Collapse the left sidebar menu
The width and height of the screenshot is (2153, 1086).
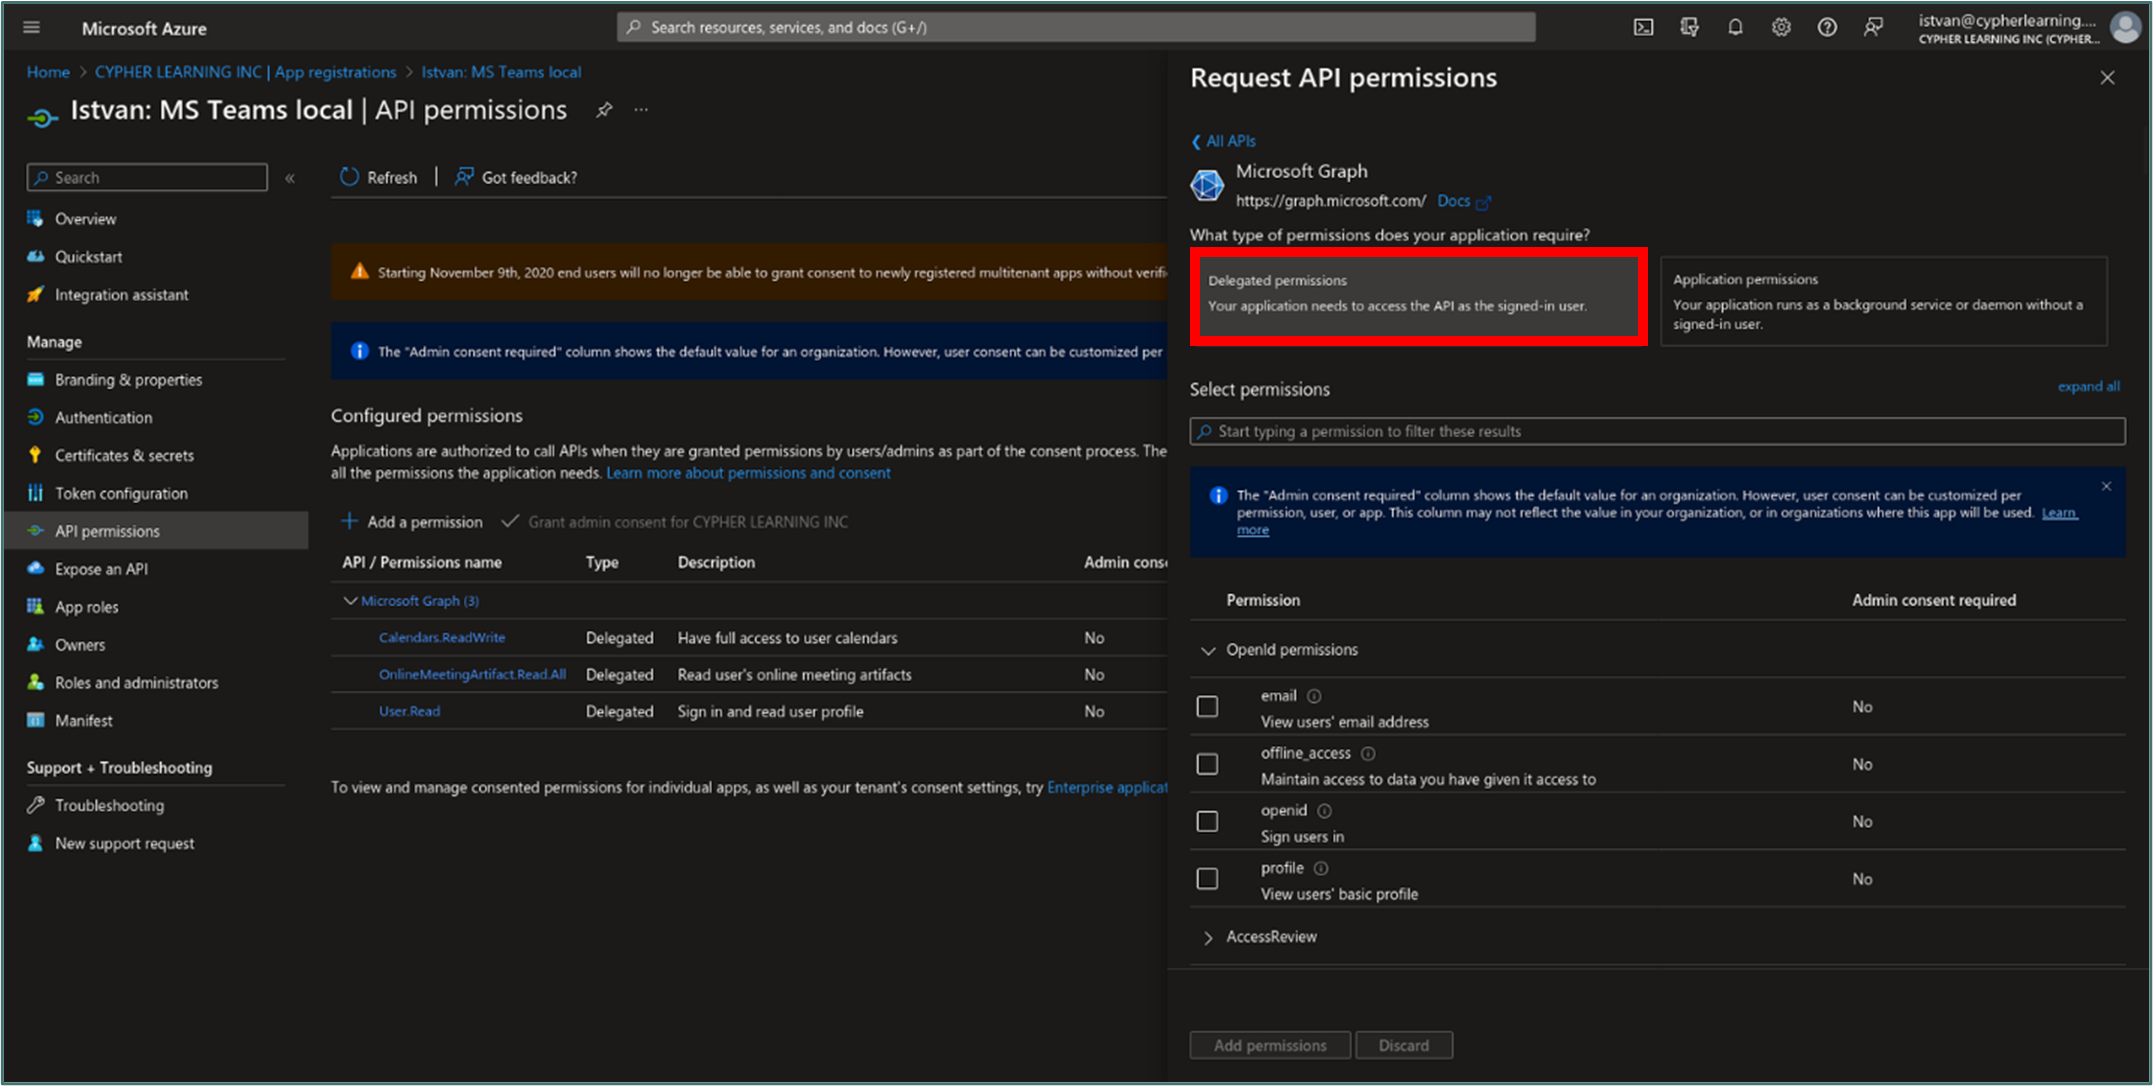290,178
